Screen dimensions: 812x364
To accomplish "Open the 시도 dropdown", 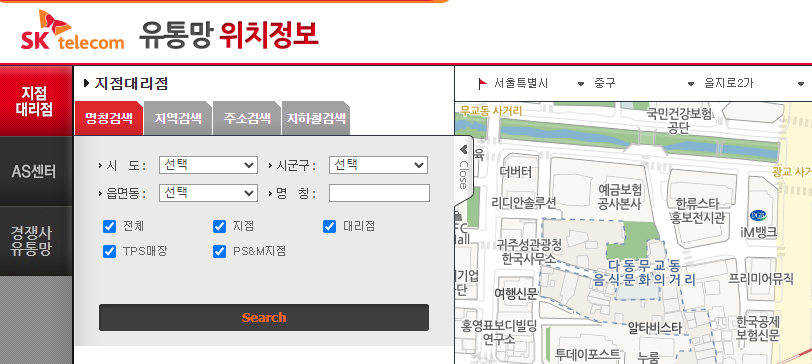I will (x=208, y=165).
